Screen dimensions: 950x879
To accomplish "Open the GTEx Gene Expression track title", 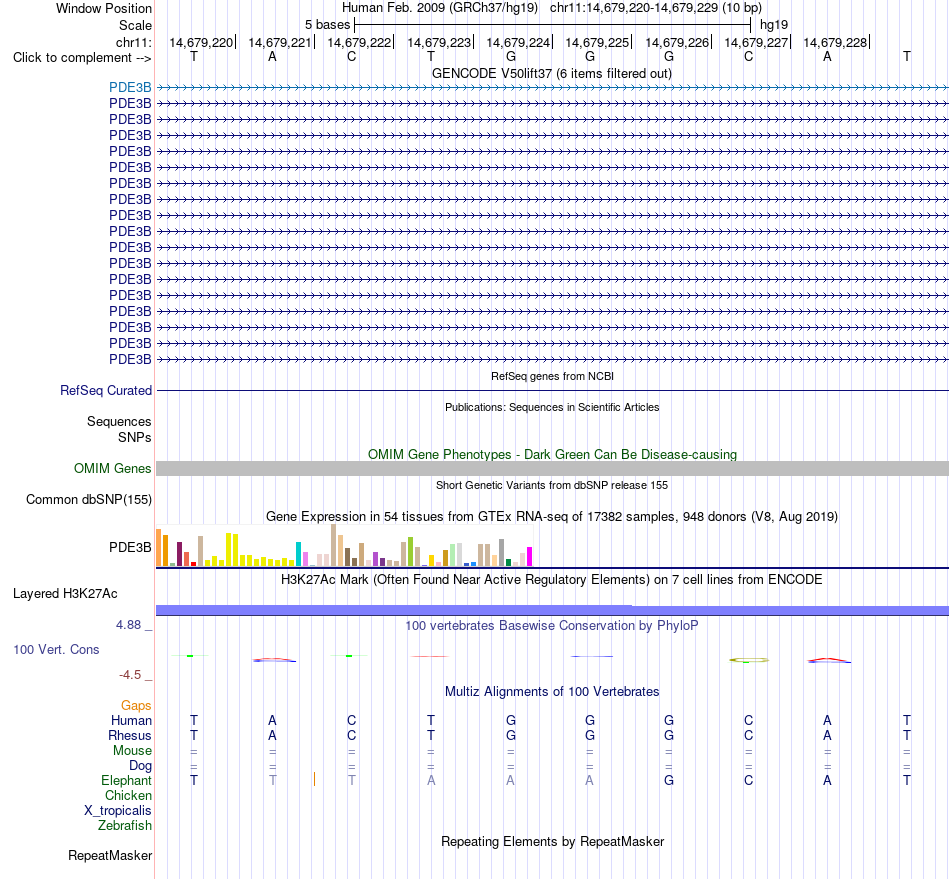I will pos(552,517).
